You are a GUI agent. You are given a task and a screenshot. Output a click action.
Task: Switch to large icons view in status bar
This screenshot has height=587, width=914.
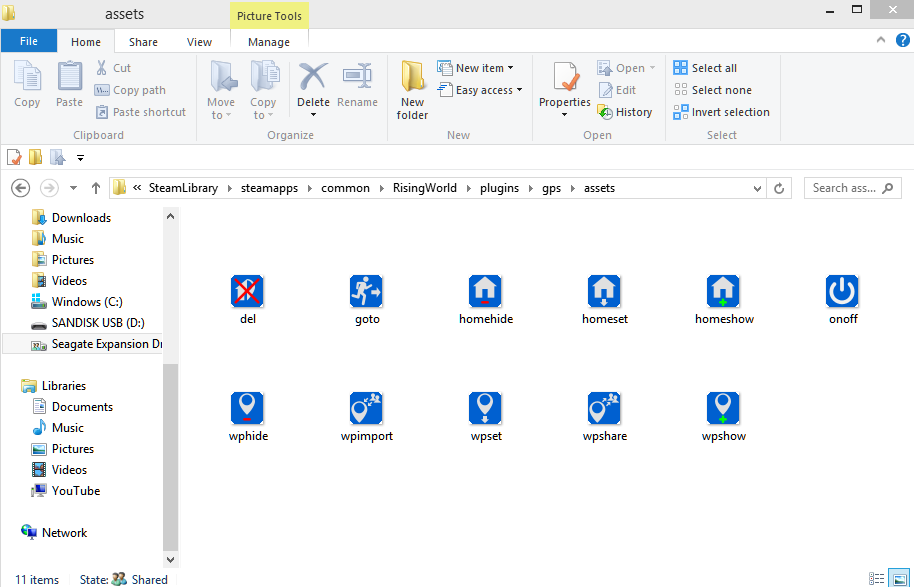(x=899, y=579)
